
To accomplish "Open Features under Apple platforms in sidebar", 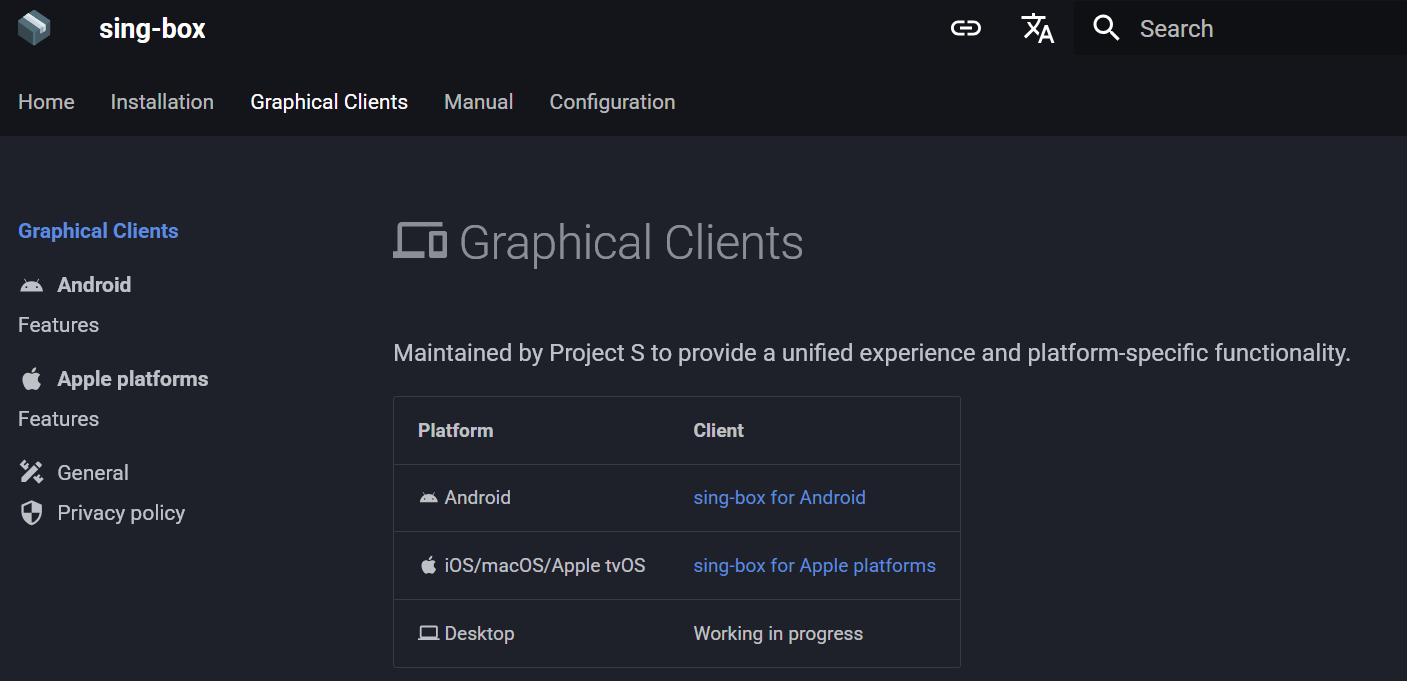I will tap(58, 419).
